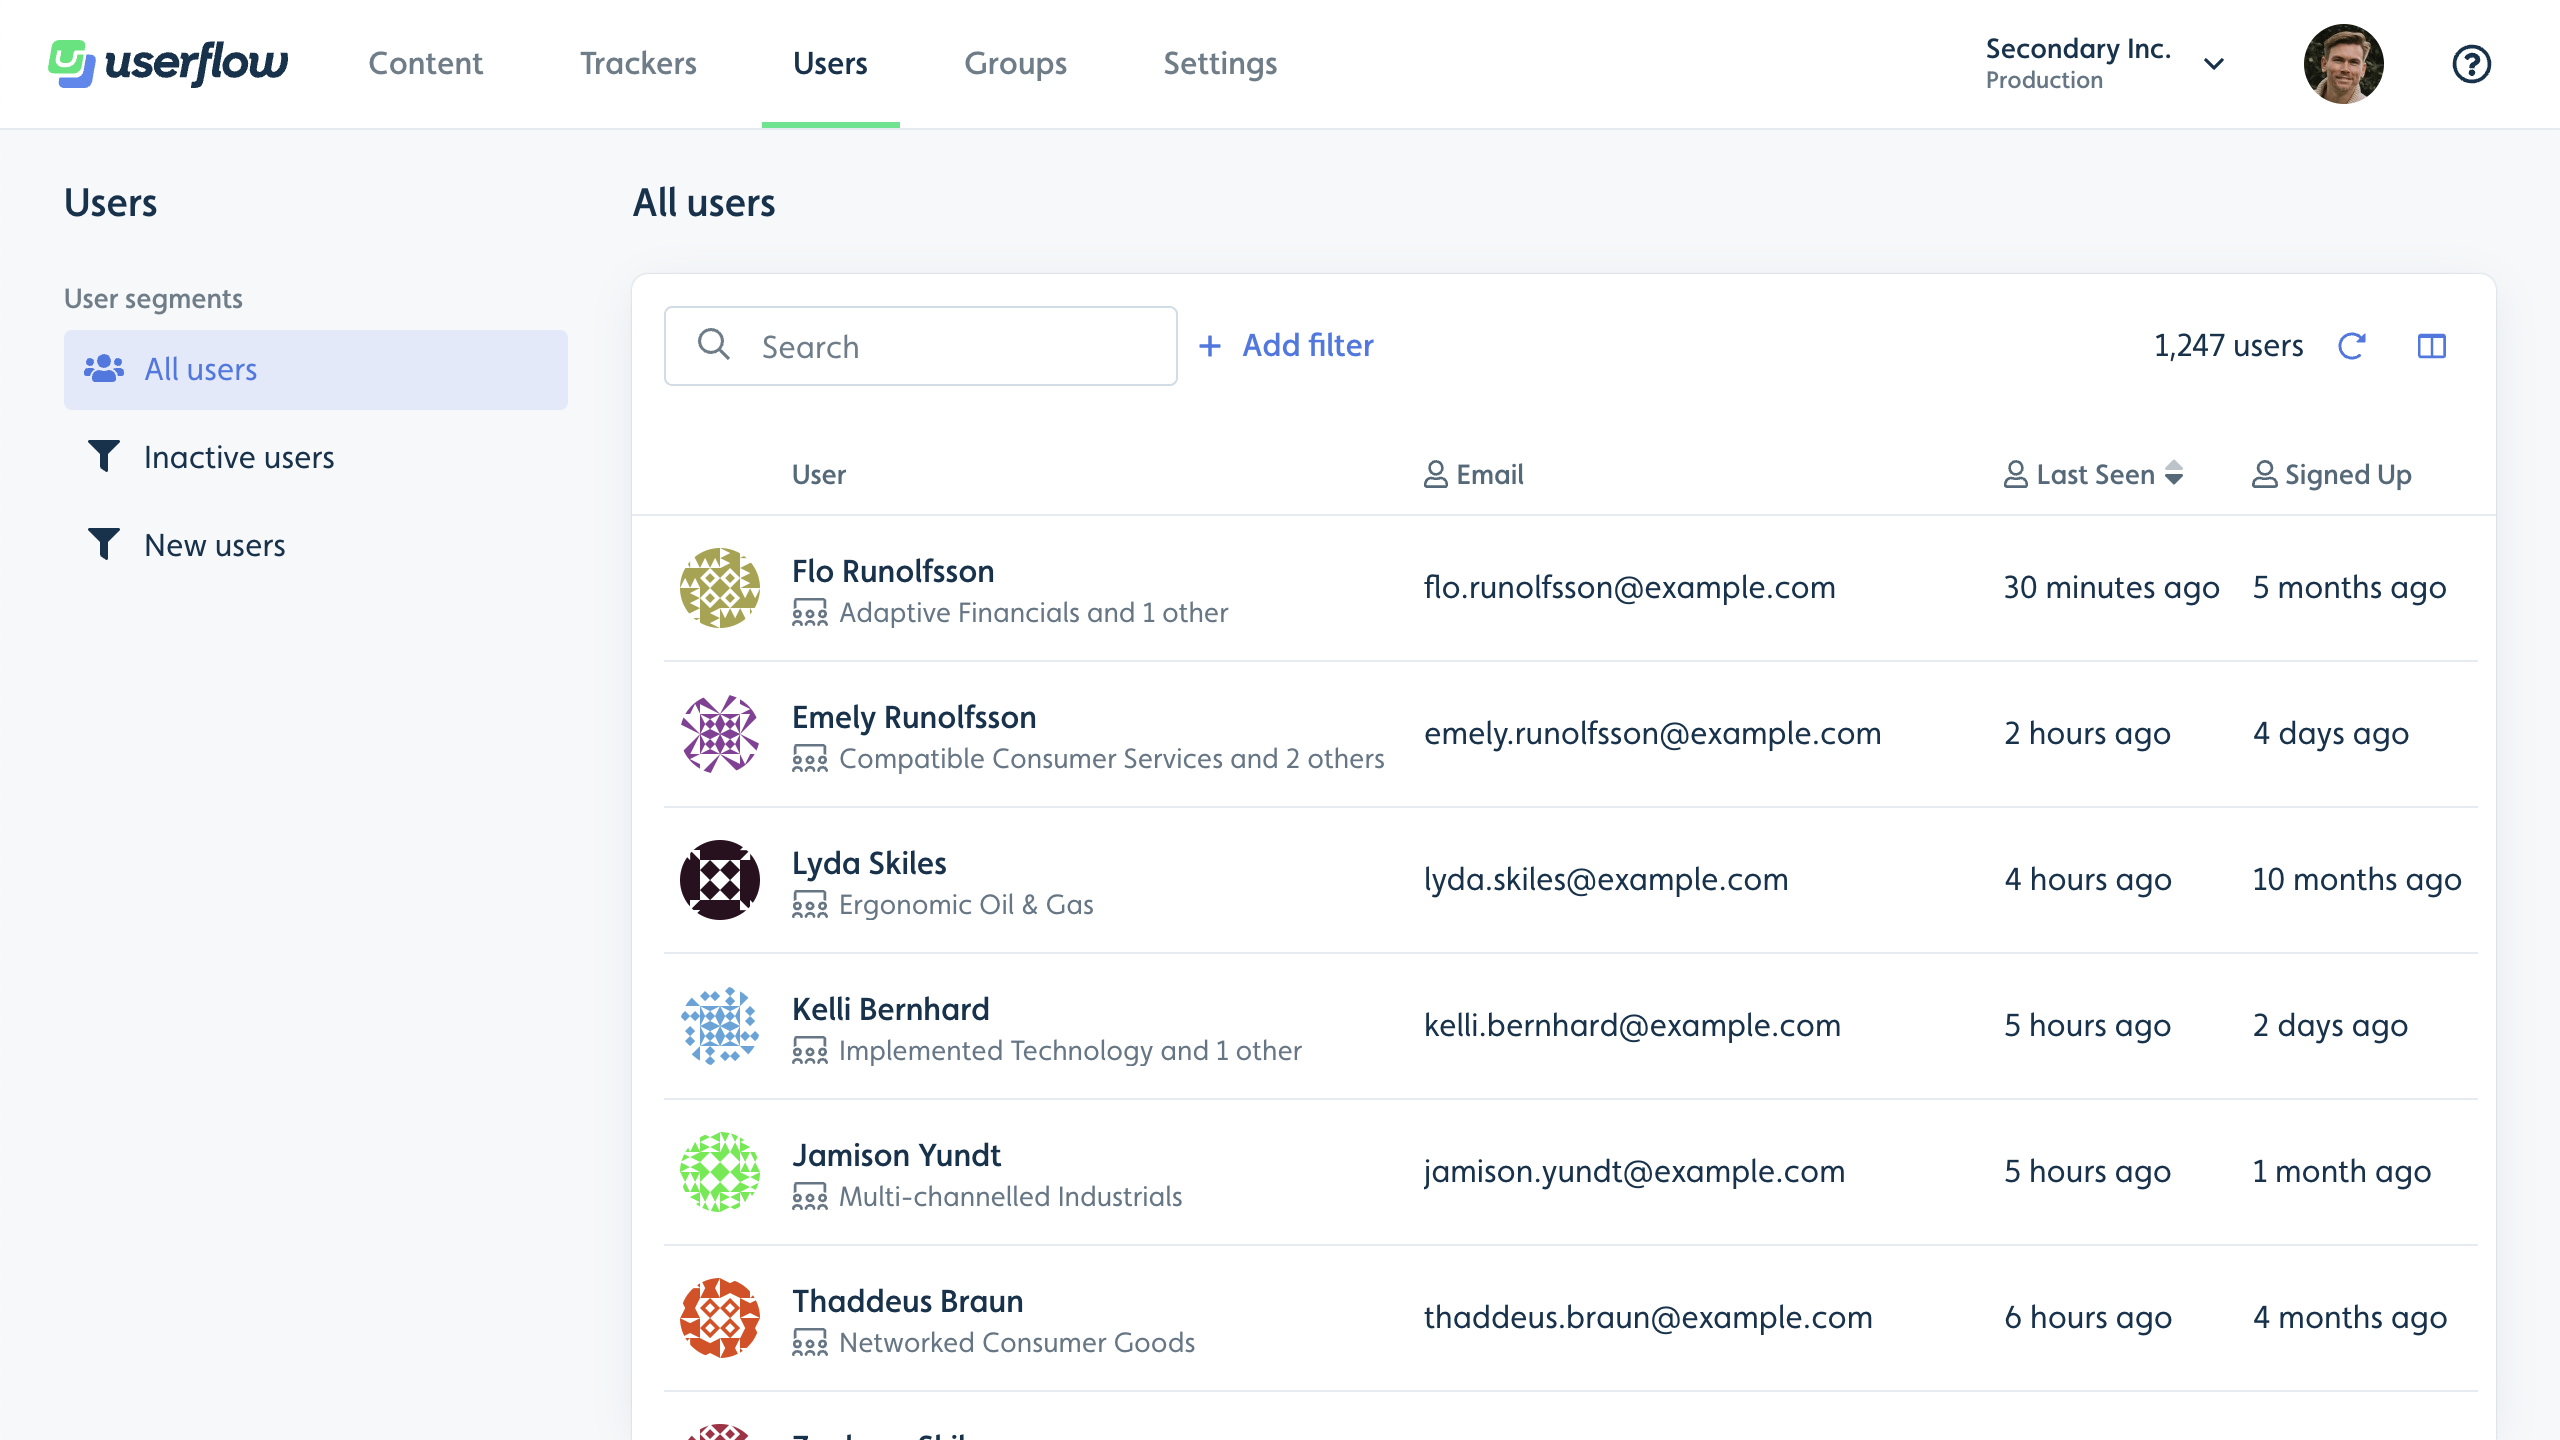Click the Inactive users funnel icon
The height and width of the screenshot is (1440, 2560).
pos(104,456)
